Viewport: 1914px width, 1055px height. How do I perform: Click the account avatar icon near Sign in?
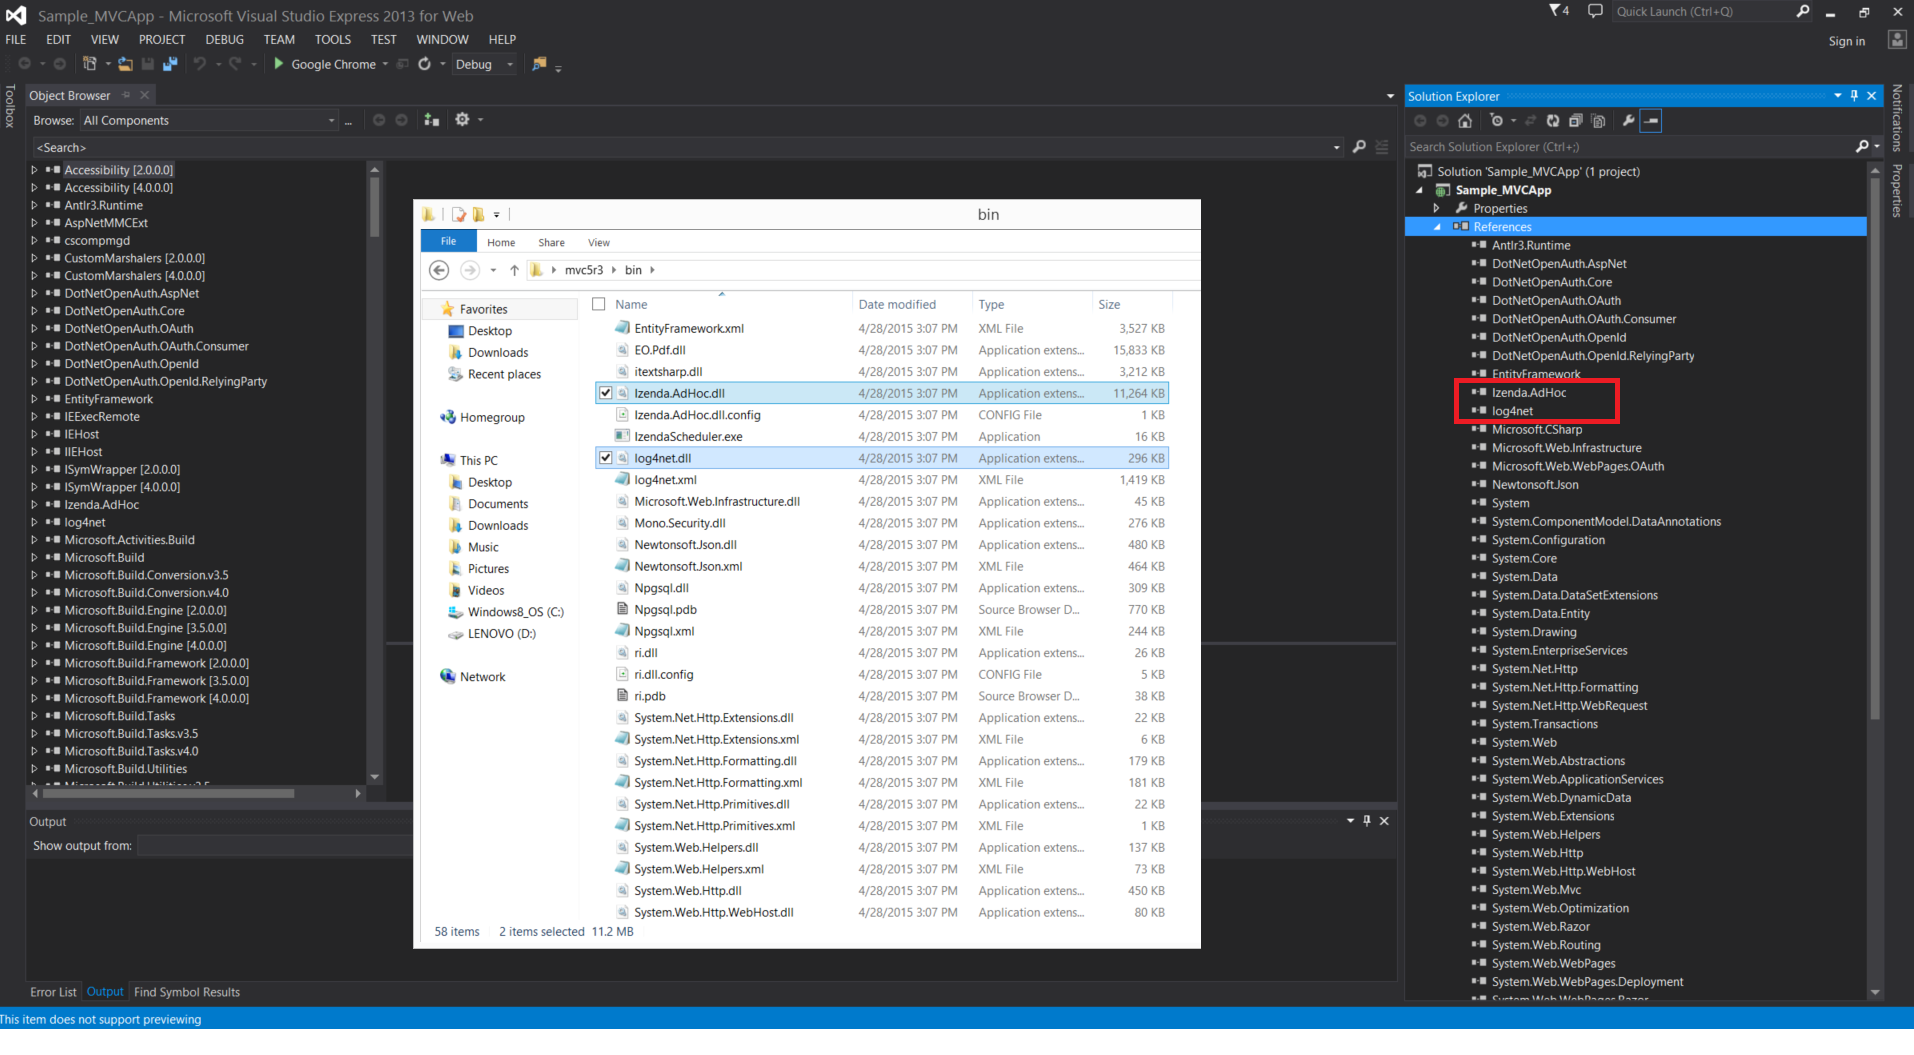[1897, 40]
